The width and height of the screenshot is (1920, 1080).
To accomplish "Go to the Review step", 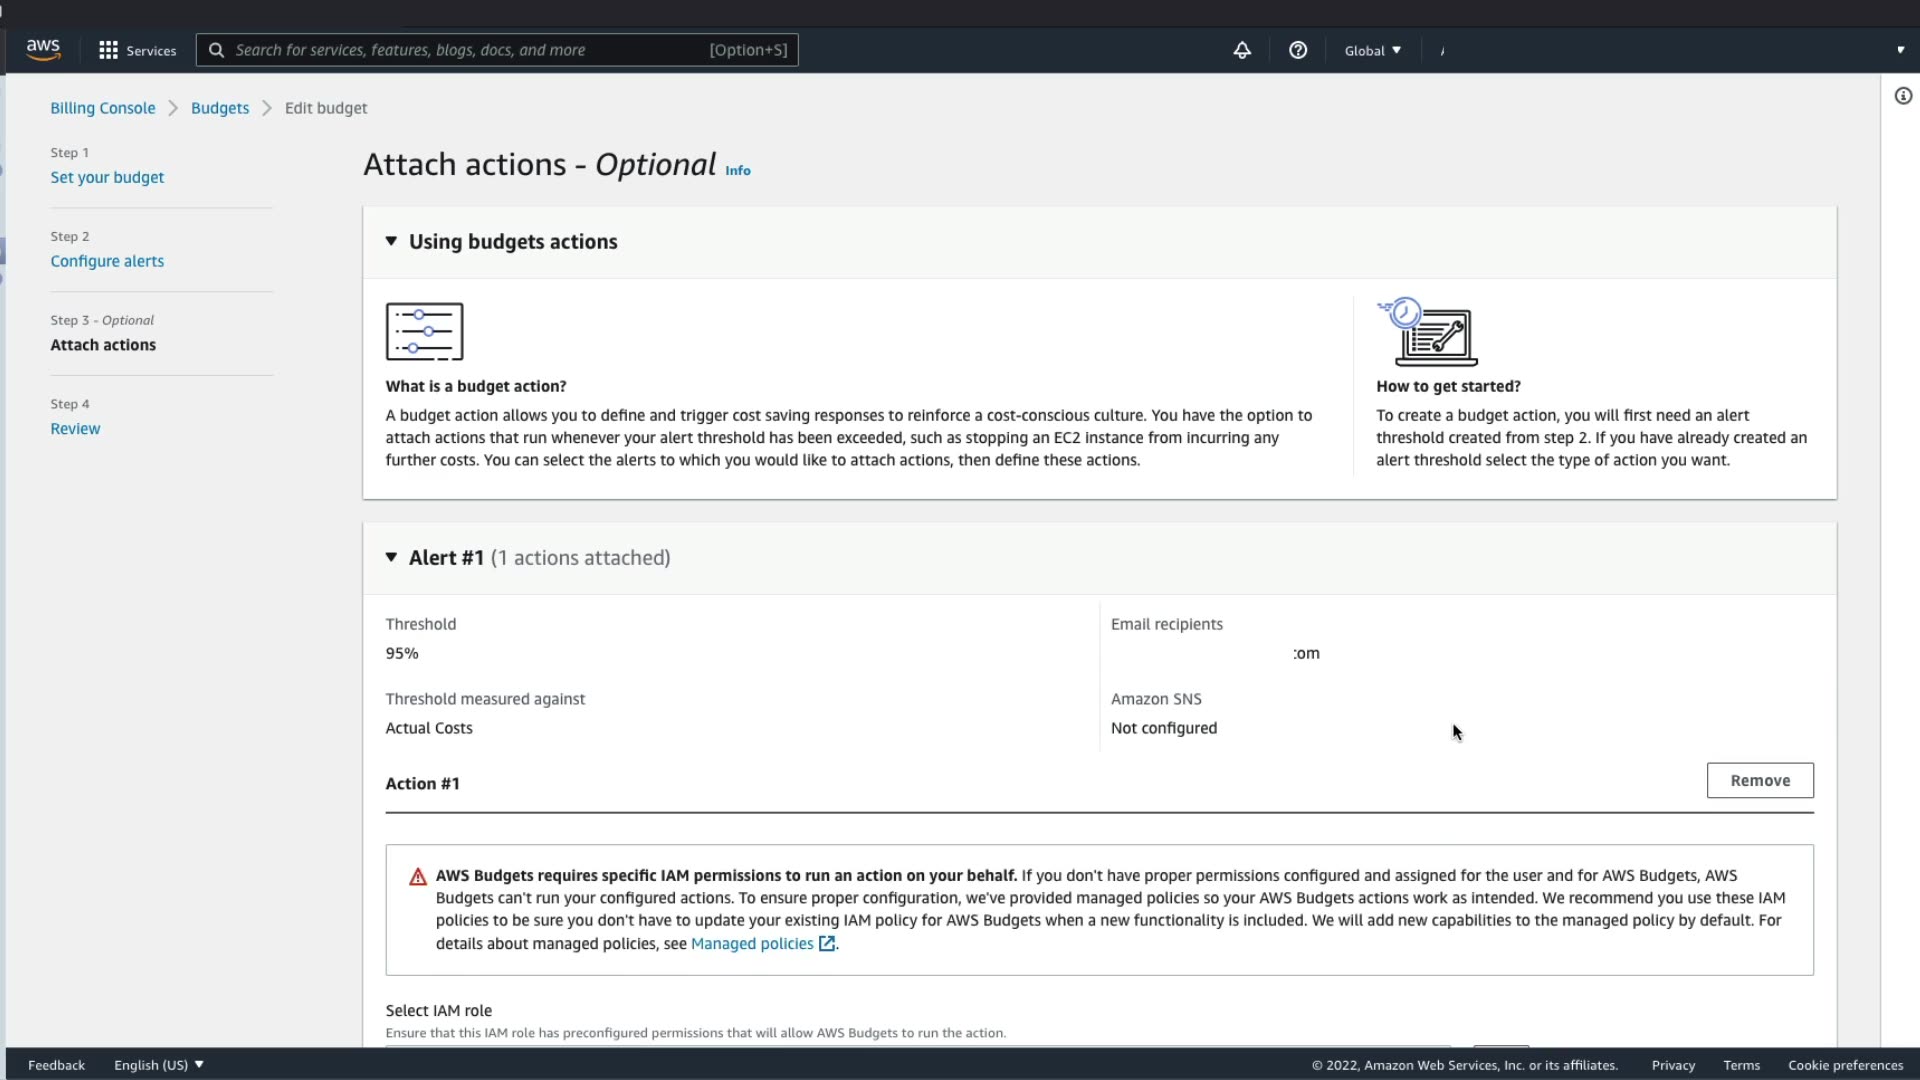I will 75,428.
